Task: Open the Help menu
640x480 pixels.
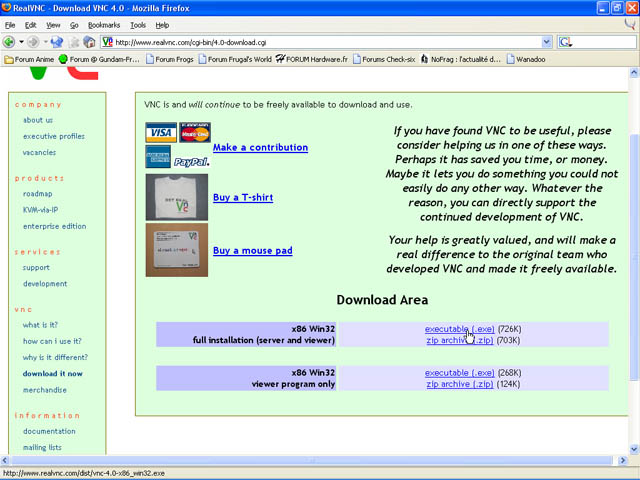Action: click(x=162, y=25)
